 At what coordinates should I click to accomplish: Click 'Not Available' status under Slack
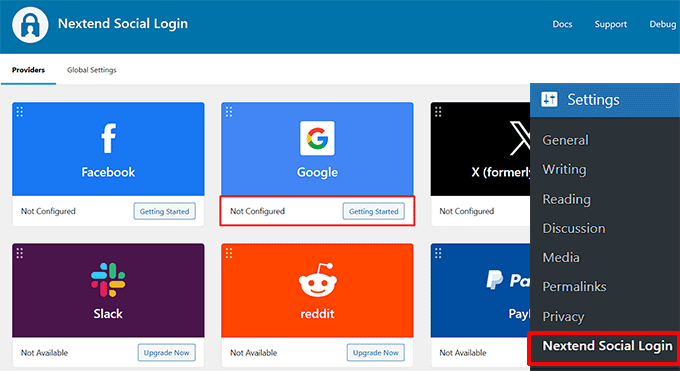(44, 352)
